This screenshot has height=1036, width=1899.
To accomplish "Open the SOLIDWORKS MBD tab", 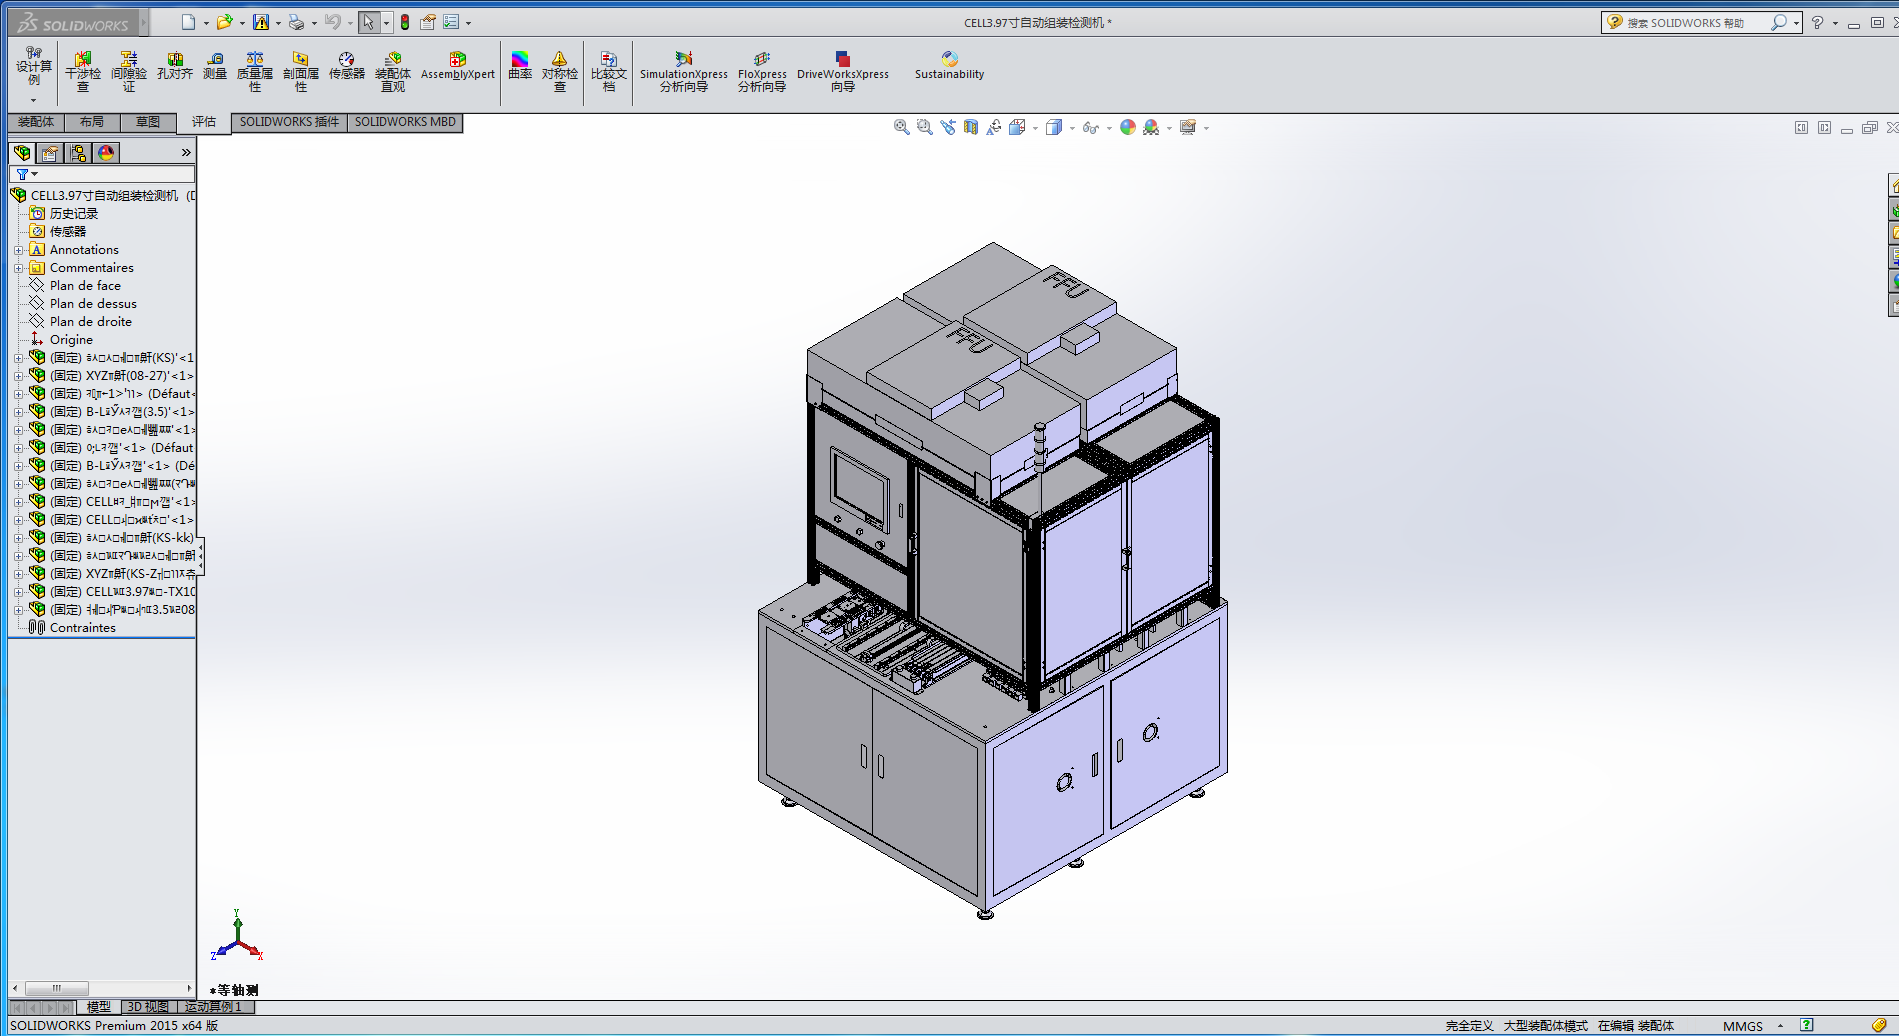I will [405, 122].
